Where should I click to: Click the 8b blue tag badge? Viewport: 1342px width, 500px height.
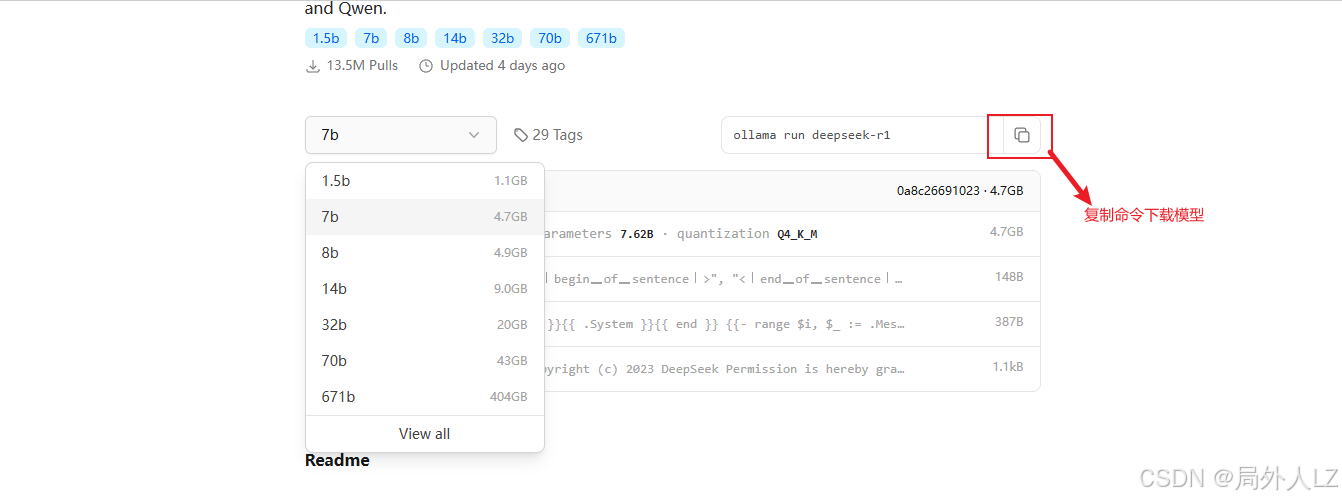click(411, 38)
